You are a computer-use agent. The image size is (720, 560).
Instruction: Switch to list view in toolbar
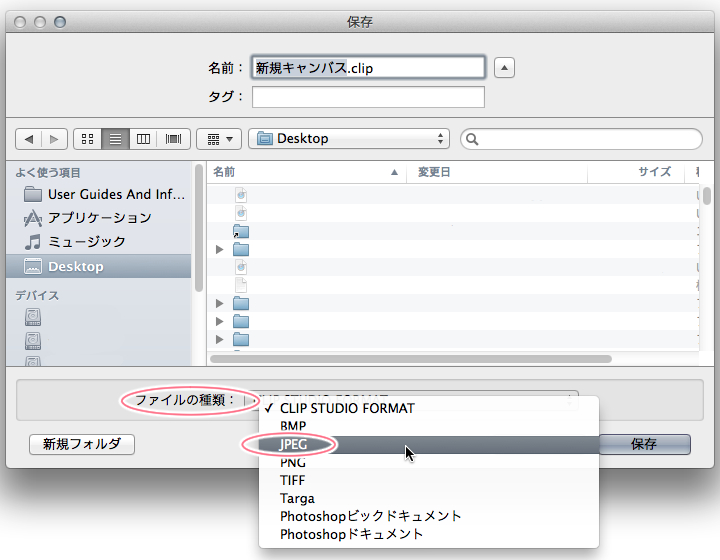click(x=116, y=139)
